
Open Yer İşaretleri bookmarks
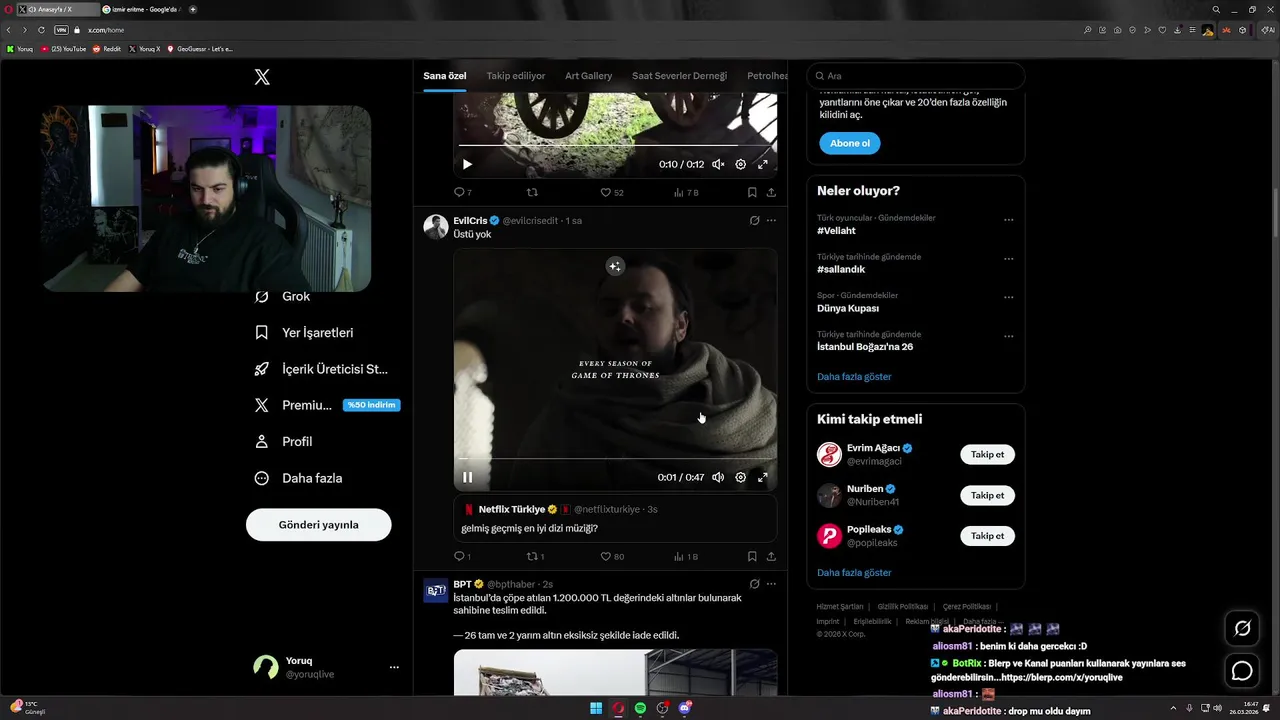point(304,333)
